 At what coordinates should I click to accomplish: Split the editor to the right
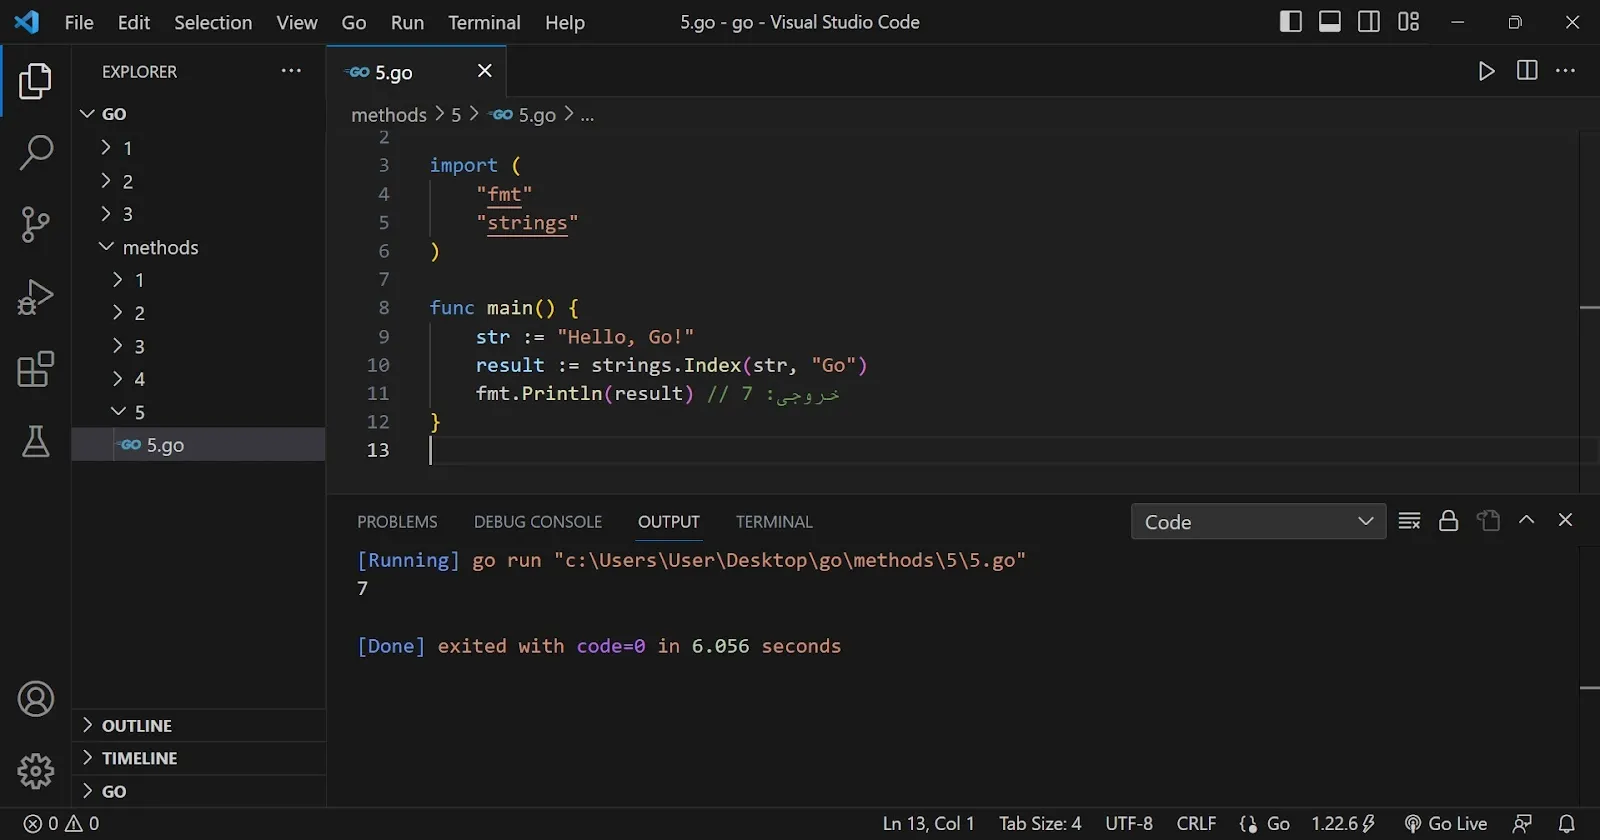click(x=1527, y=71)
